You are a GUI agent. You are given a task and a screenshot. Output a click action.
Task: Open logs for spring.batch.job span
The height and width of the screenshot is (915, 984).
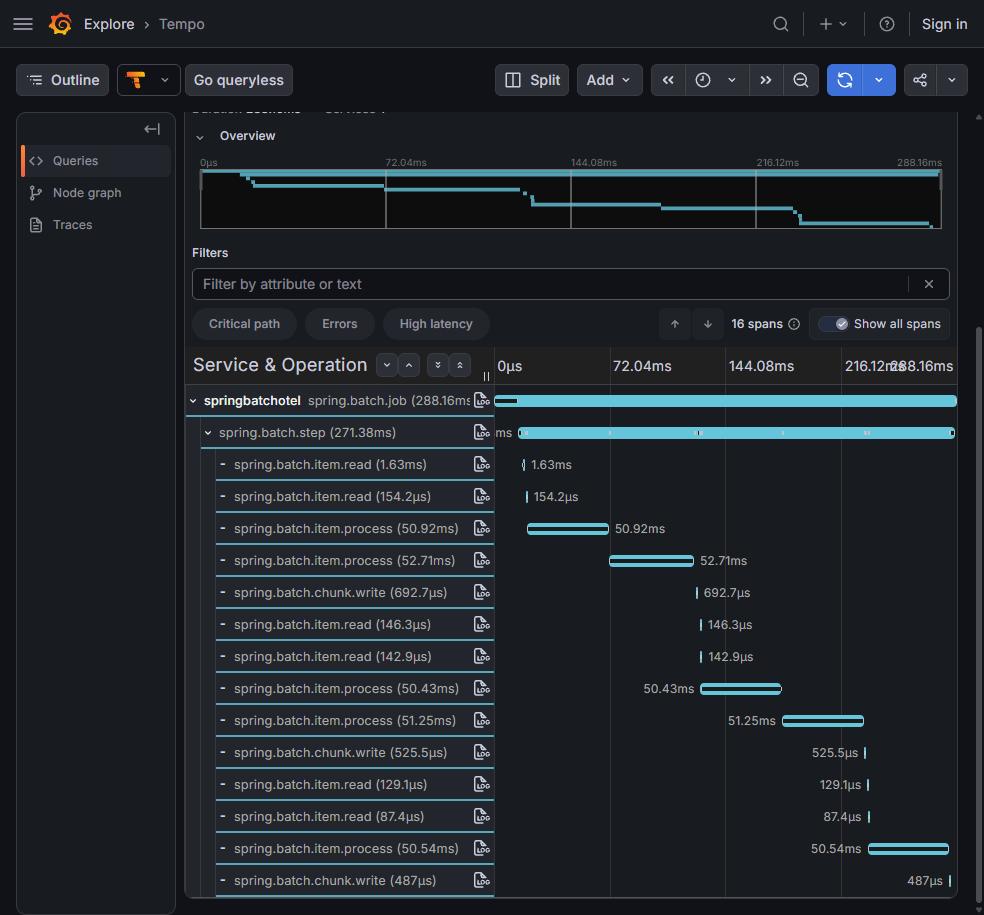482,400
